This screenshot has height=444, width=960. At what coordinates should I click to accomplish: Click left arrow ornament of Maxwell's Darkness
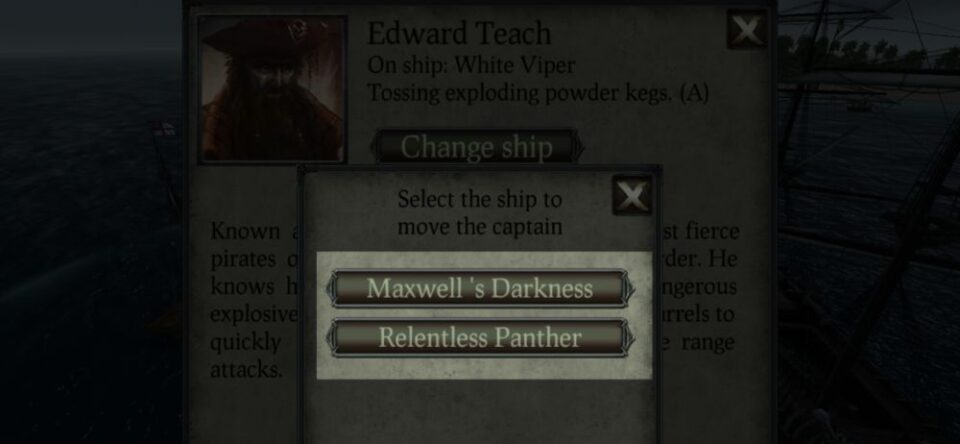coord(332,288)
